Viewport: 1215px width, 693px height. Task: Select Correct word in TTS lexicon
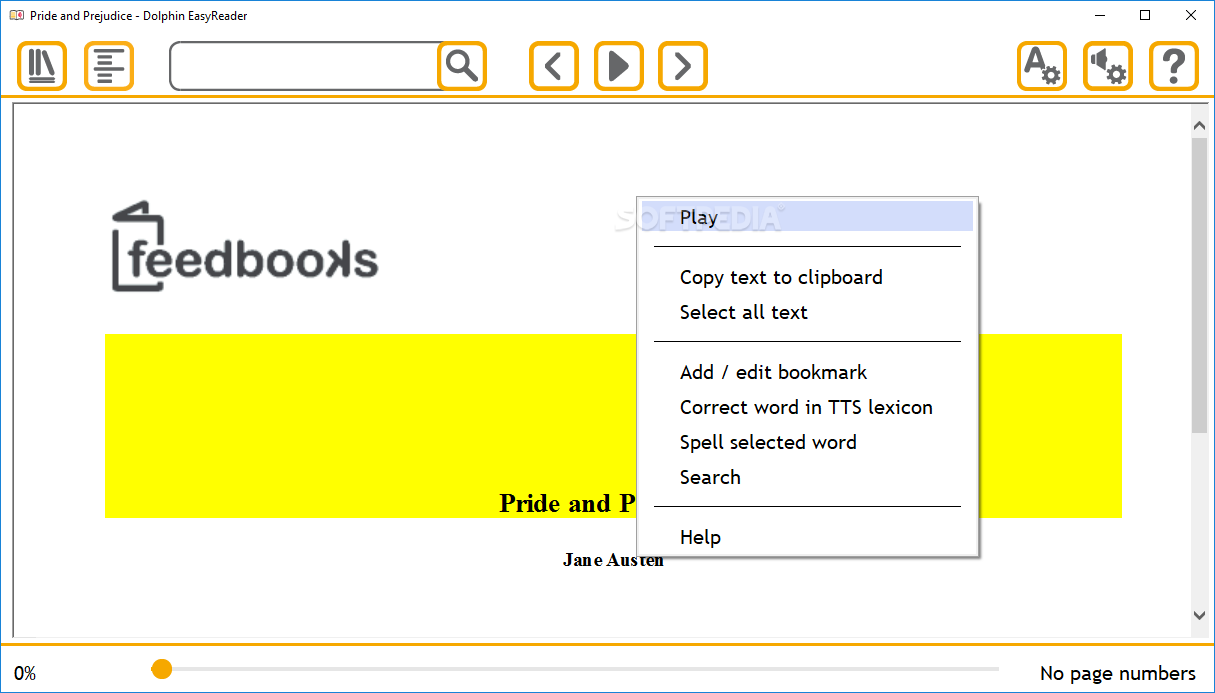click(807, 407)
